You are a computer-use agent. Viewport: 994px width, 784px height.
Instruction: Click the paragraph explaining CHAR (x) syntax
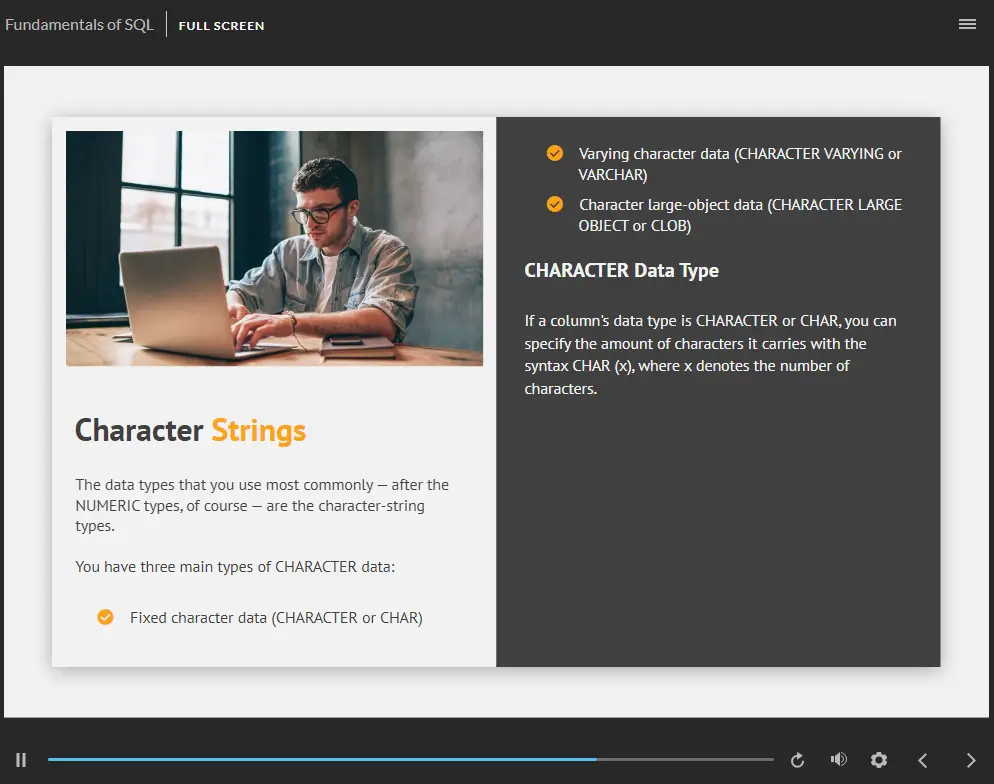[710, 355]
